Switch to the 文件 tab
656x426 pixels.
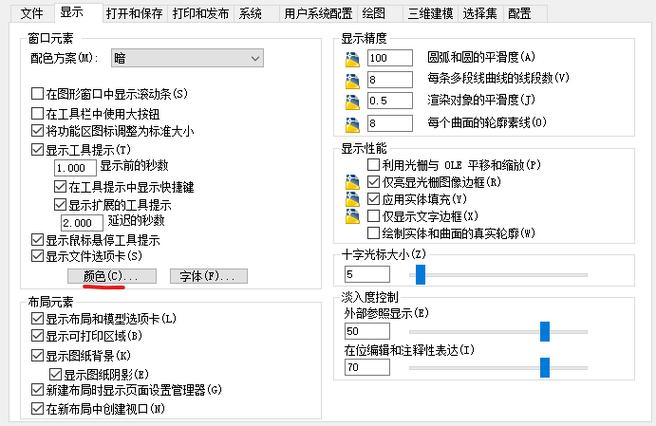32,13
